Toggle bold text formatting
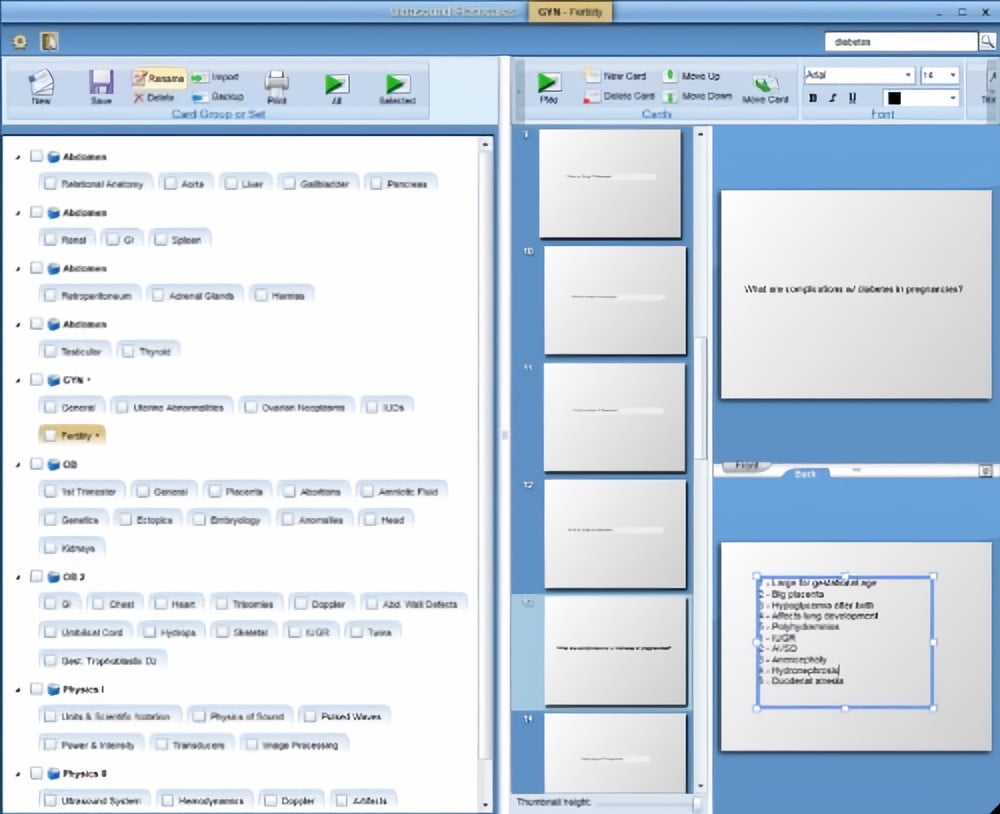This screenshot has width=1000, height=814. (x=813, y=98)
